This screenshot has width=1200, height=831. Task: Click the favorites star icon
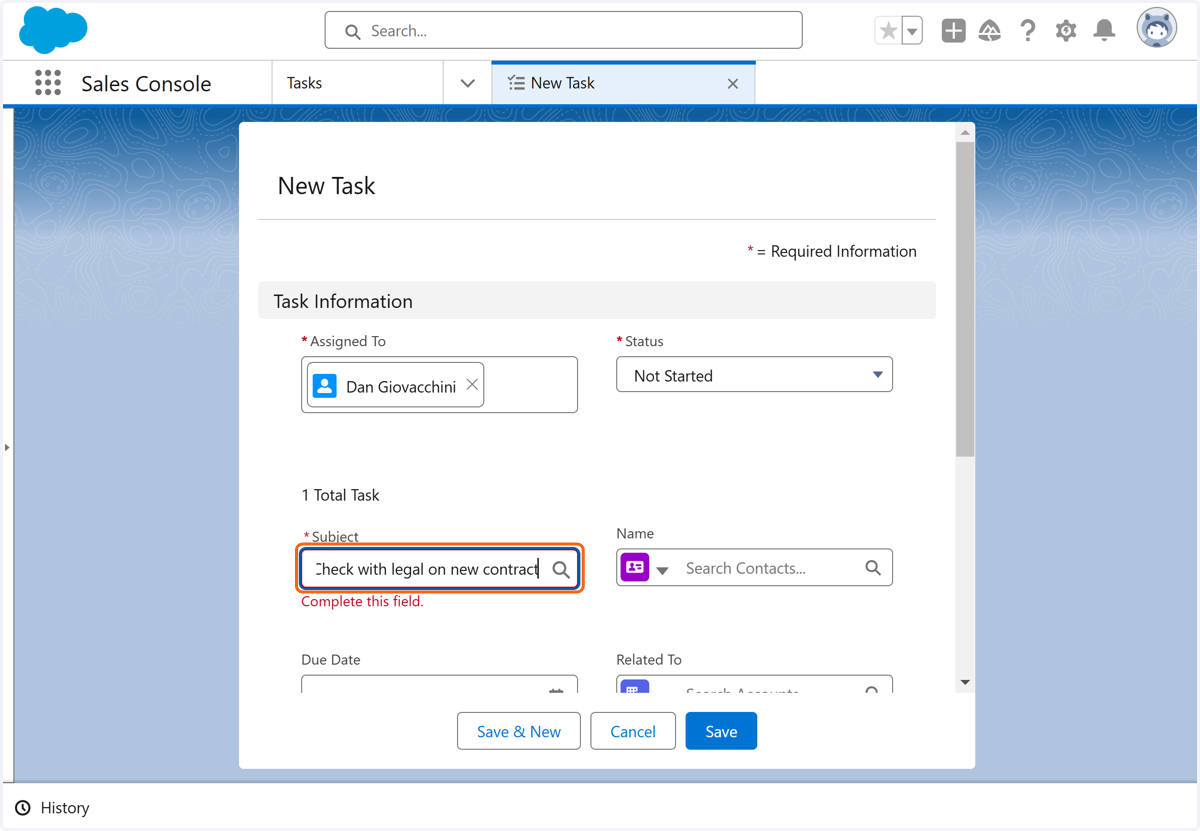(888, 31)
